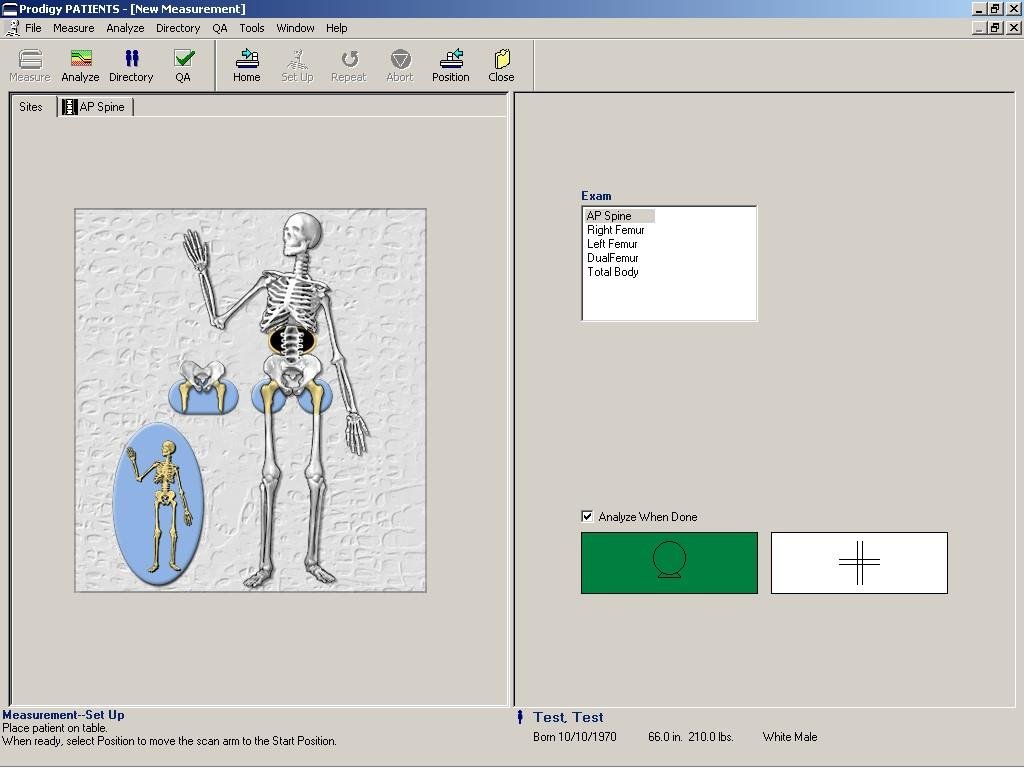Click the birth date Born 10/10/1970
Image resolution: width=1024 pixels, height=768 pixels.
pos(575,737)
